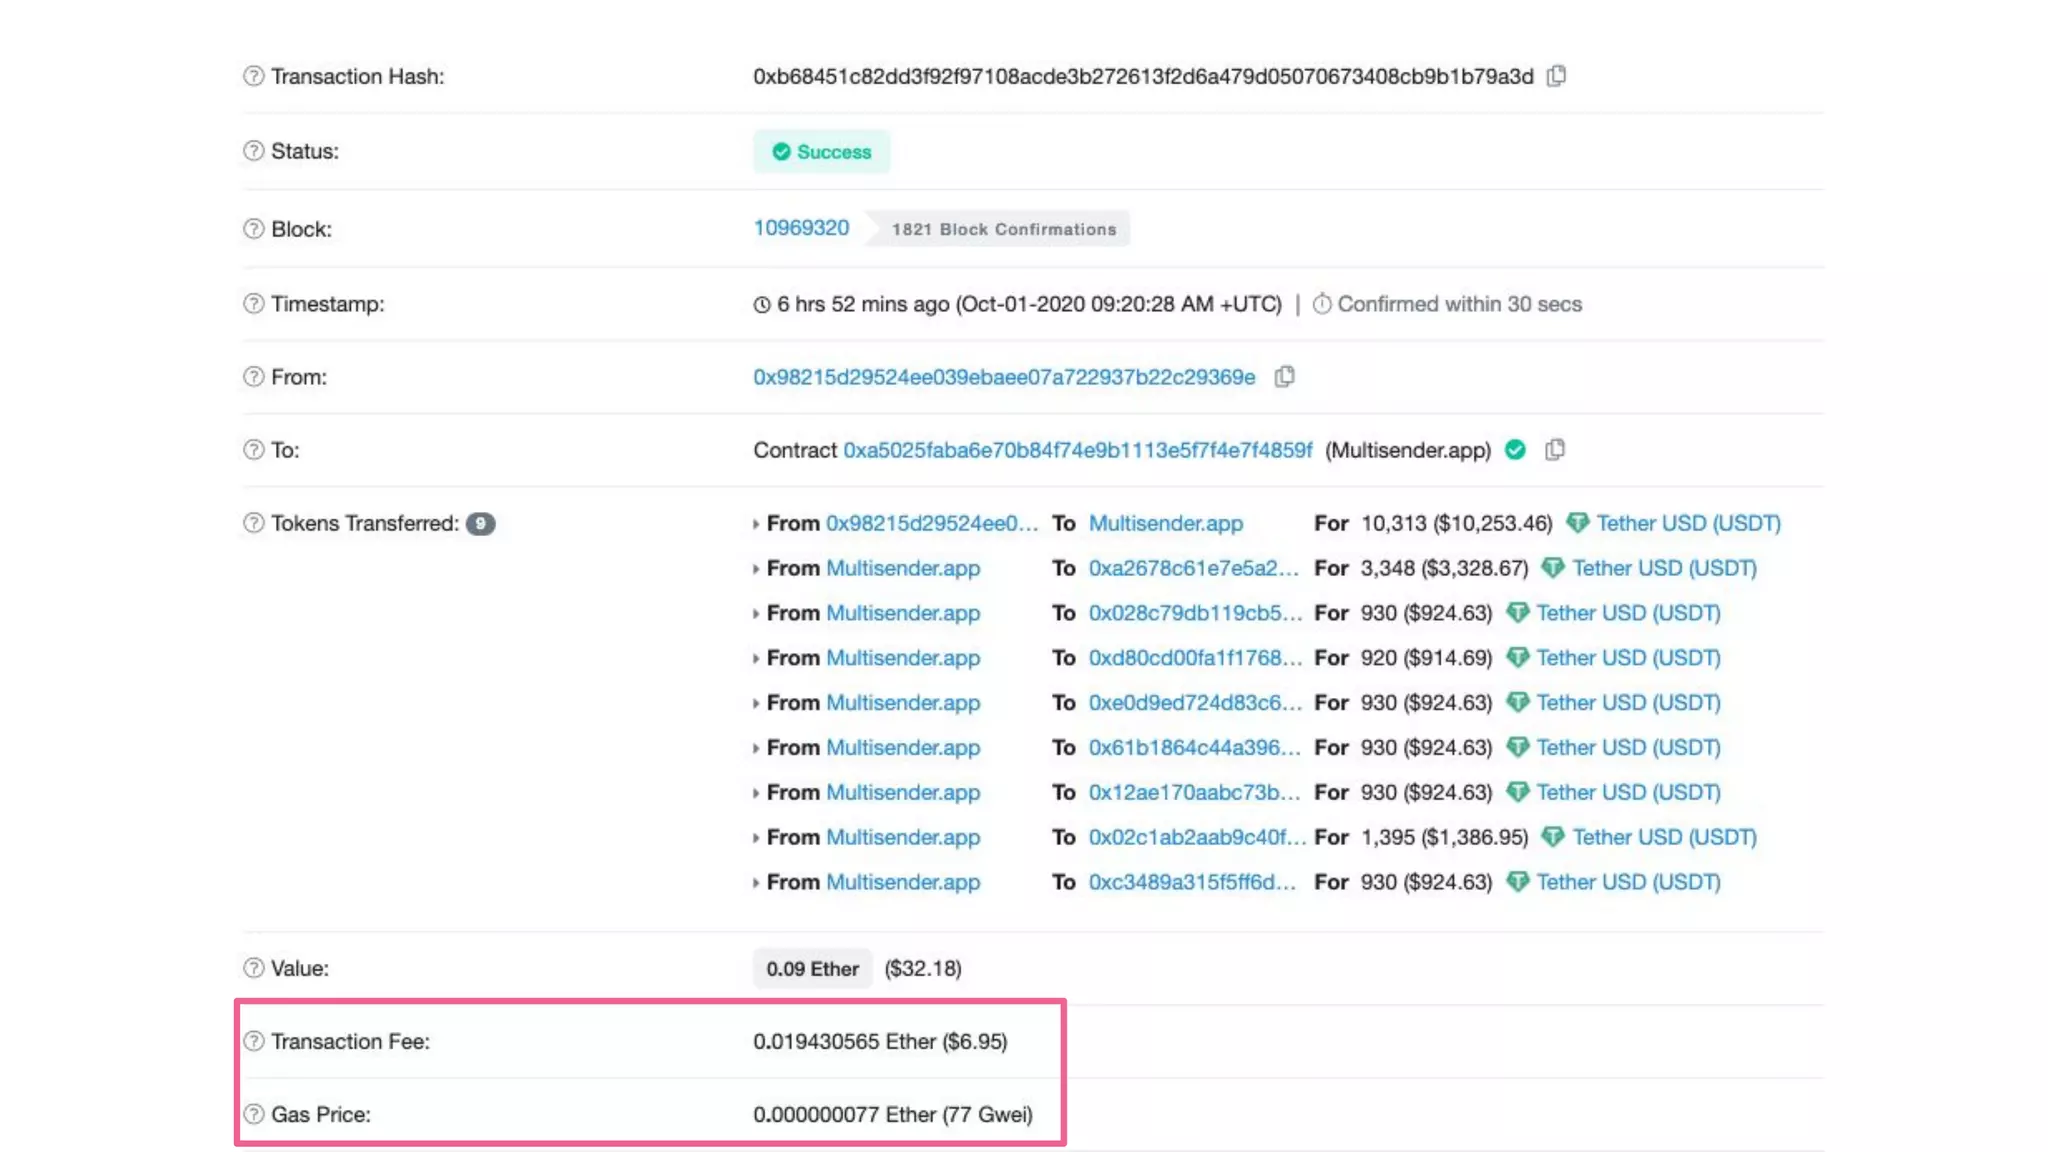Screen dimensions: 2048x1152
Task: Click help icon beside Transaction Hash
Action: 254,76
